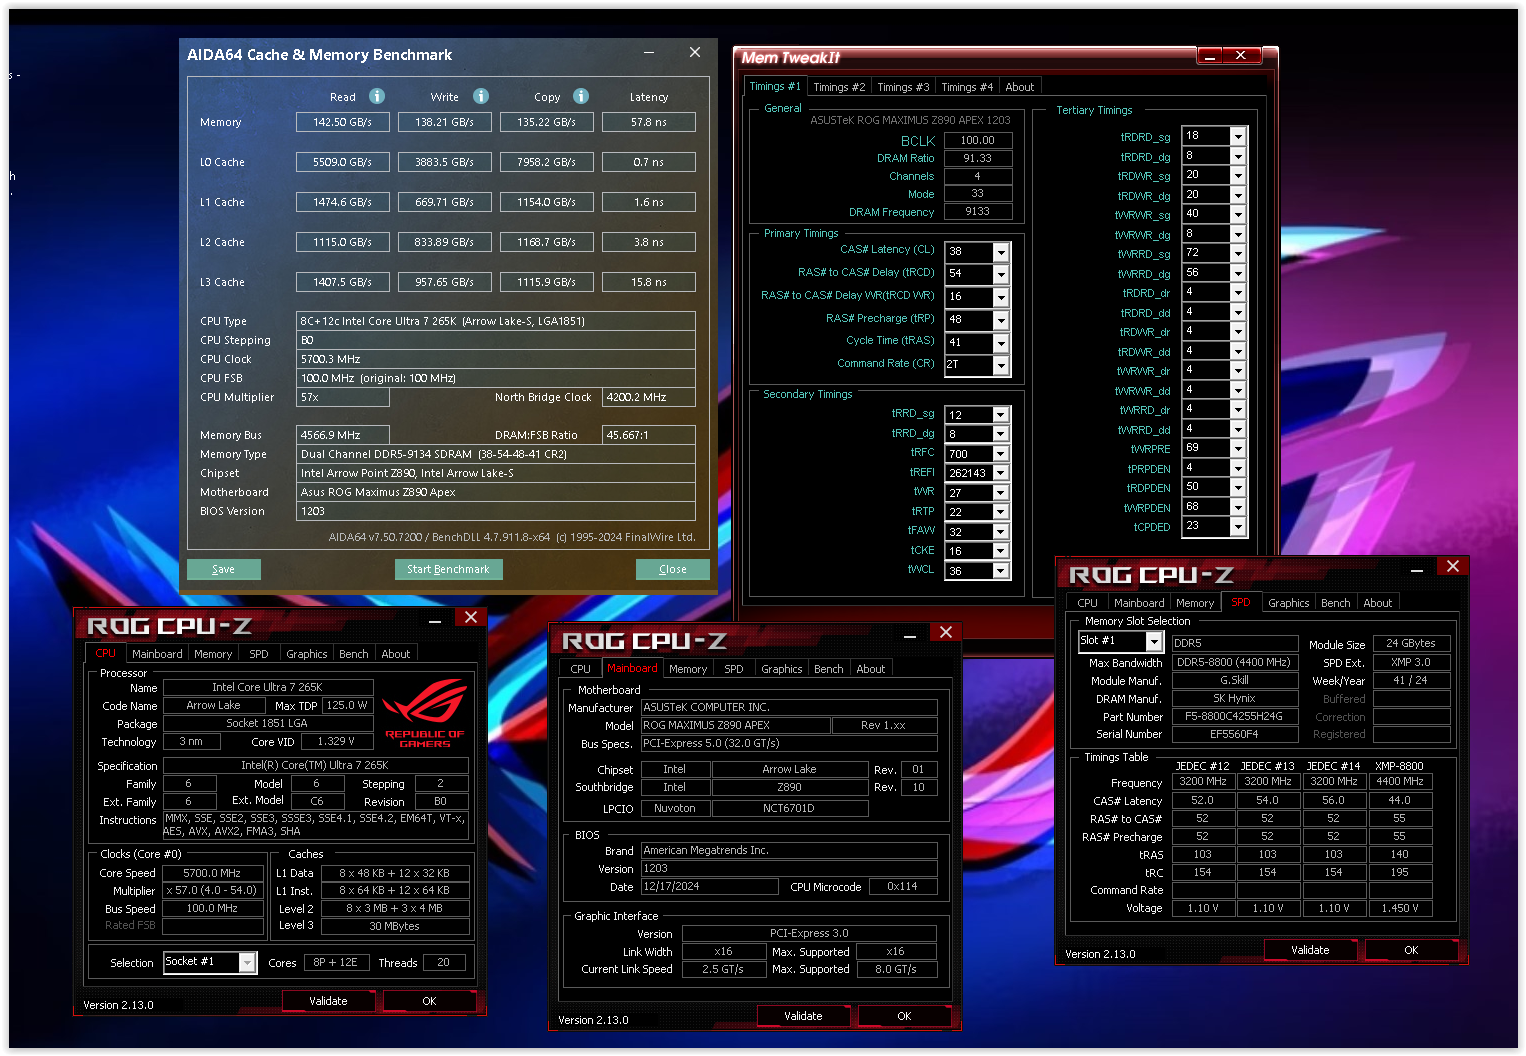Click the DRAM Frequency value 9133
Image resolution: width=1526 pixels, height=1056 pixels.
pos(977,212)
